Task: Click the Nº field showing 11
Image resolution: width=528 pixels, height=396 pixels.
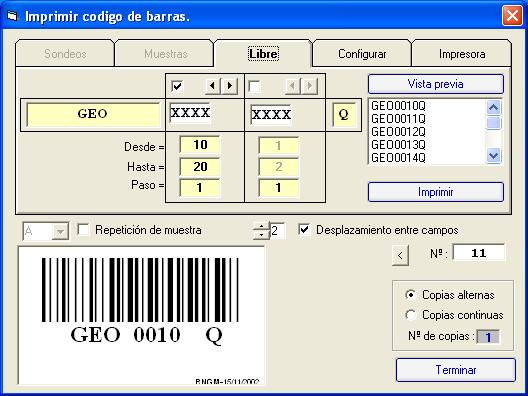Action: click(478, 253)
